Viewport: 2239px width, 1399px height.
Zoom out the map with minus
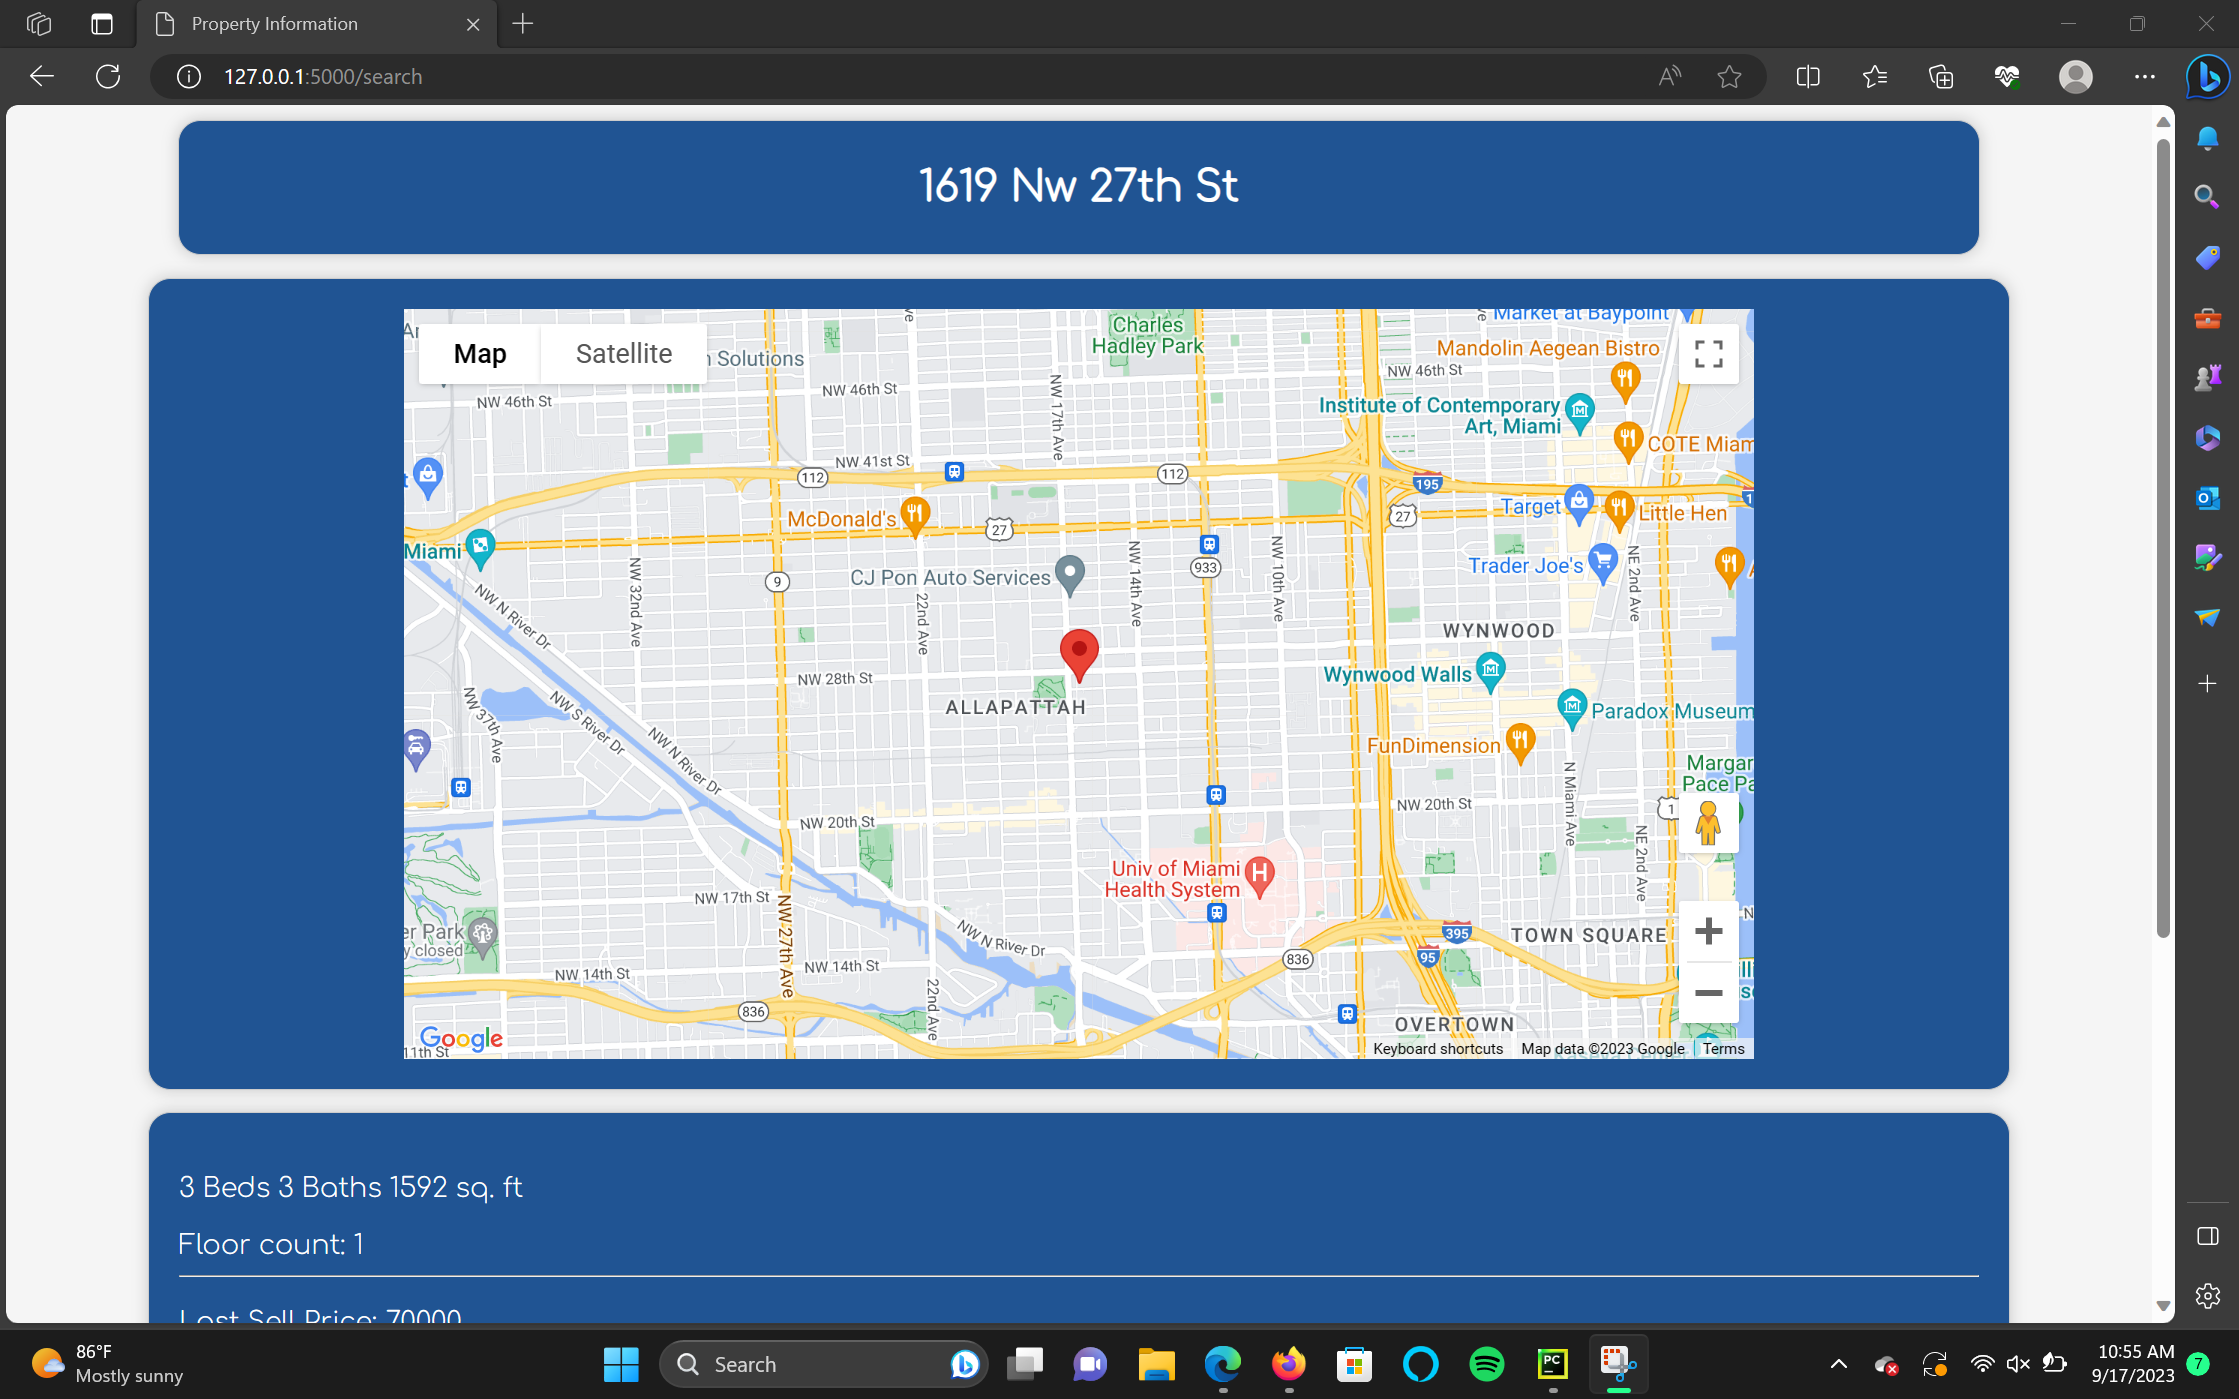click(1708, 993)
